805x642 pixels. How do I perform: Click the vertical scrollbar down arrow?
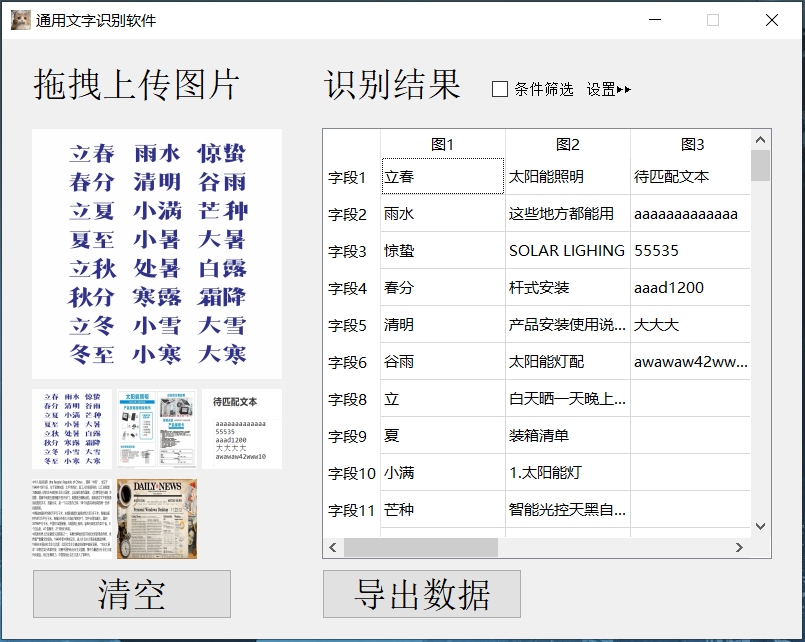click(x=759, y=525)
